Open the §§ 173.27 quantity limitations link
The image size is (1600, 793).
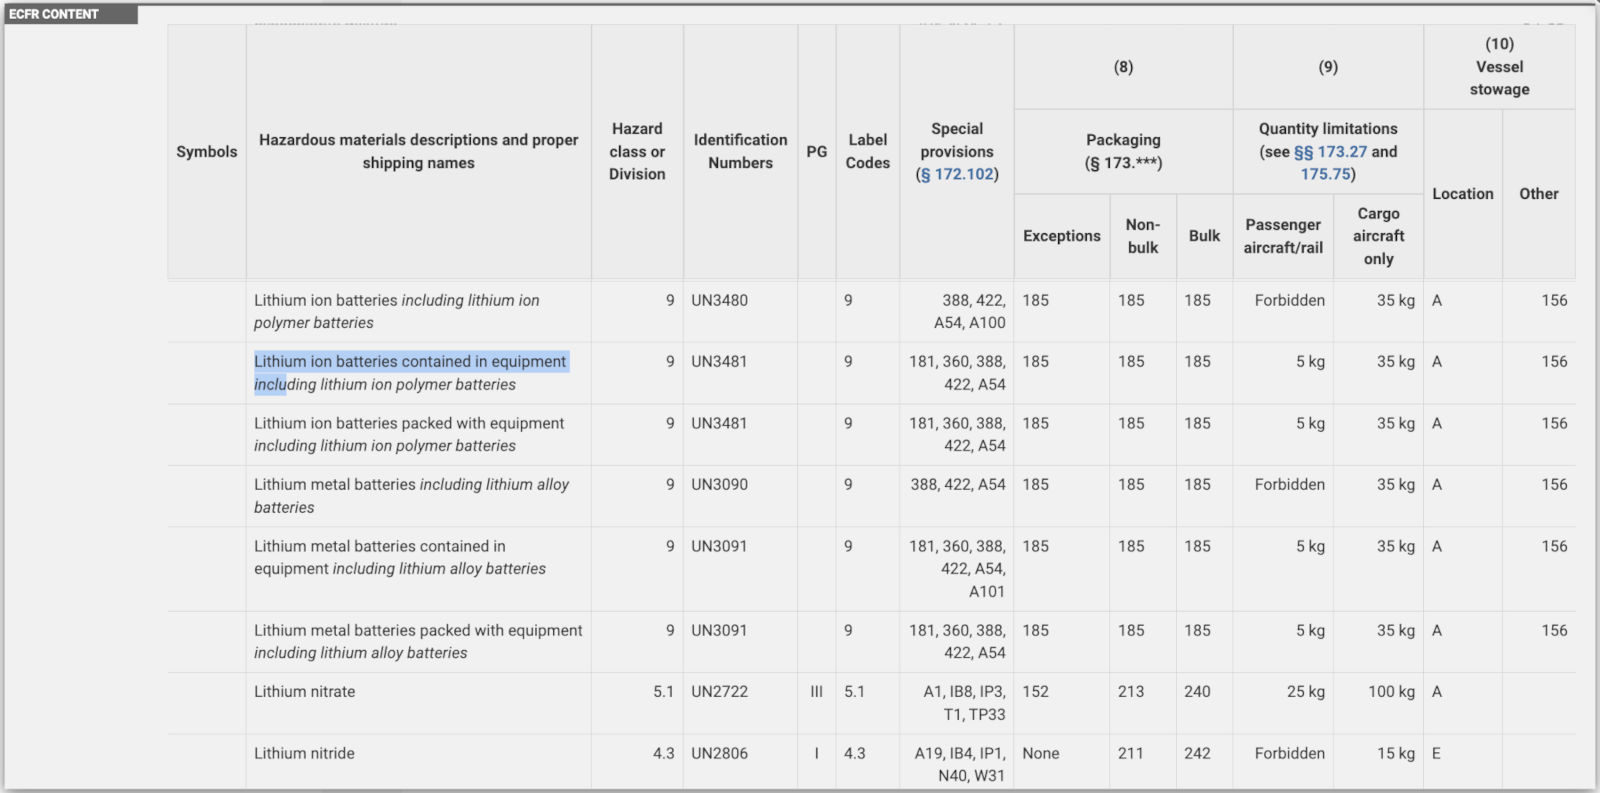pyautogui.click(x=1330, y=152)
